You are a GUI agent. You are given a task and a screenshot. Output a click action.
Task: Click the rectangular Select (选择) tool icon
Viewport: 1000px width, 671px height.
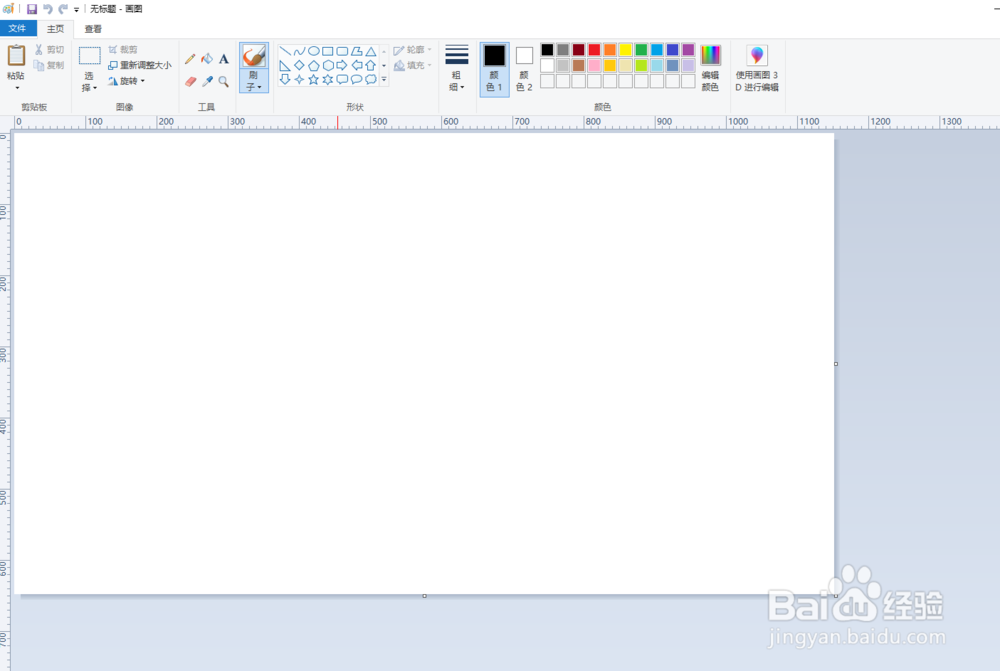coord(89,56)
